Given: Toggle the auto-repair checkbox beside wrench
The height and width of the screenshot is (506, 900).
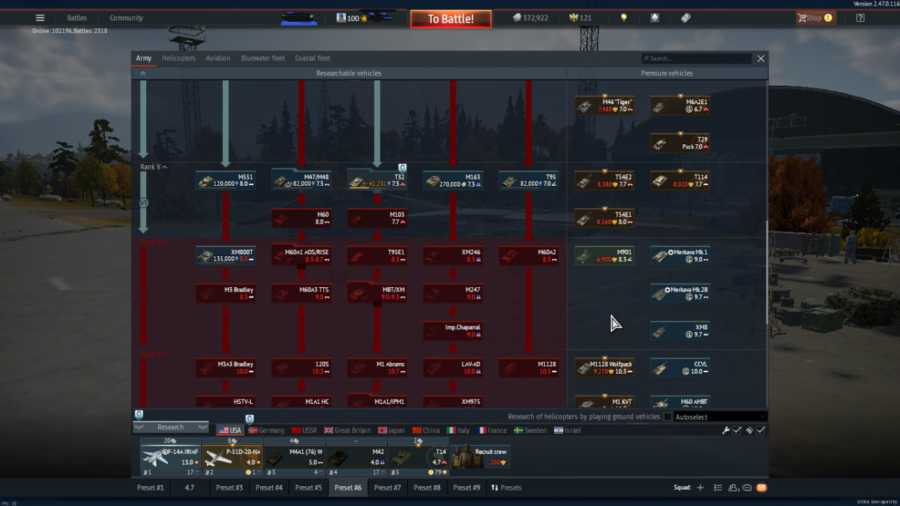Looking at the screenshot, I should tap(737, 430).
